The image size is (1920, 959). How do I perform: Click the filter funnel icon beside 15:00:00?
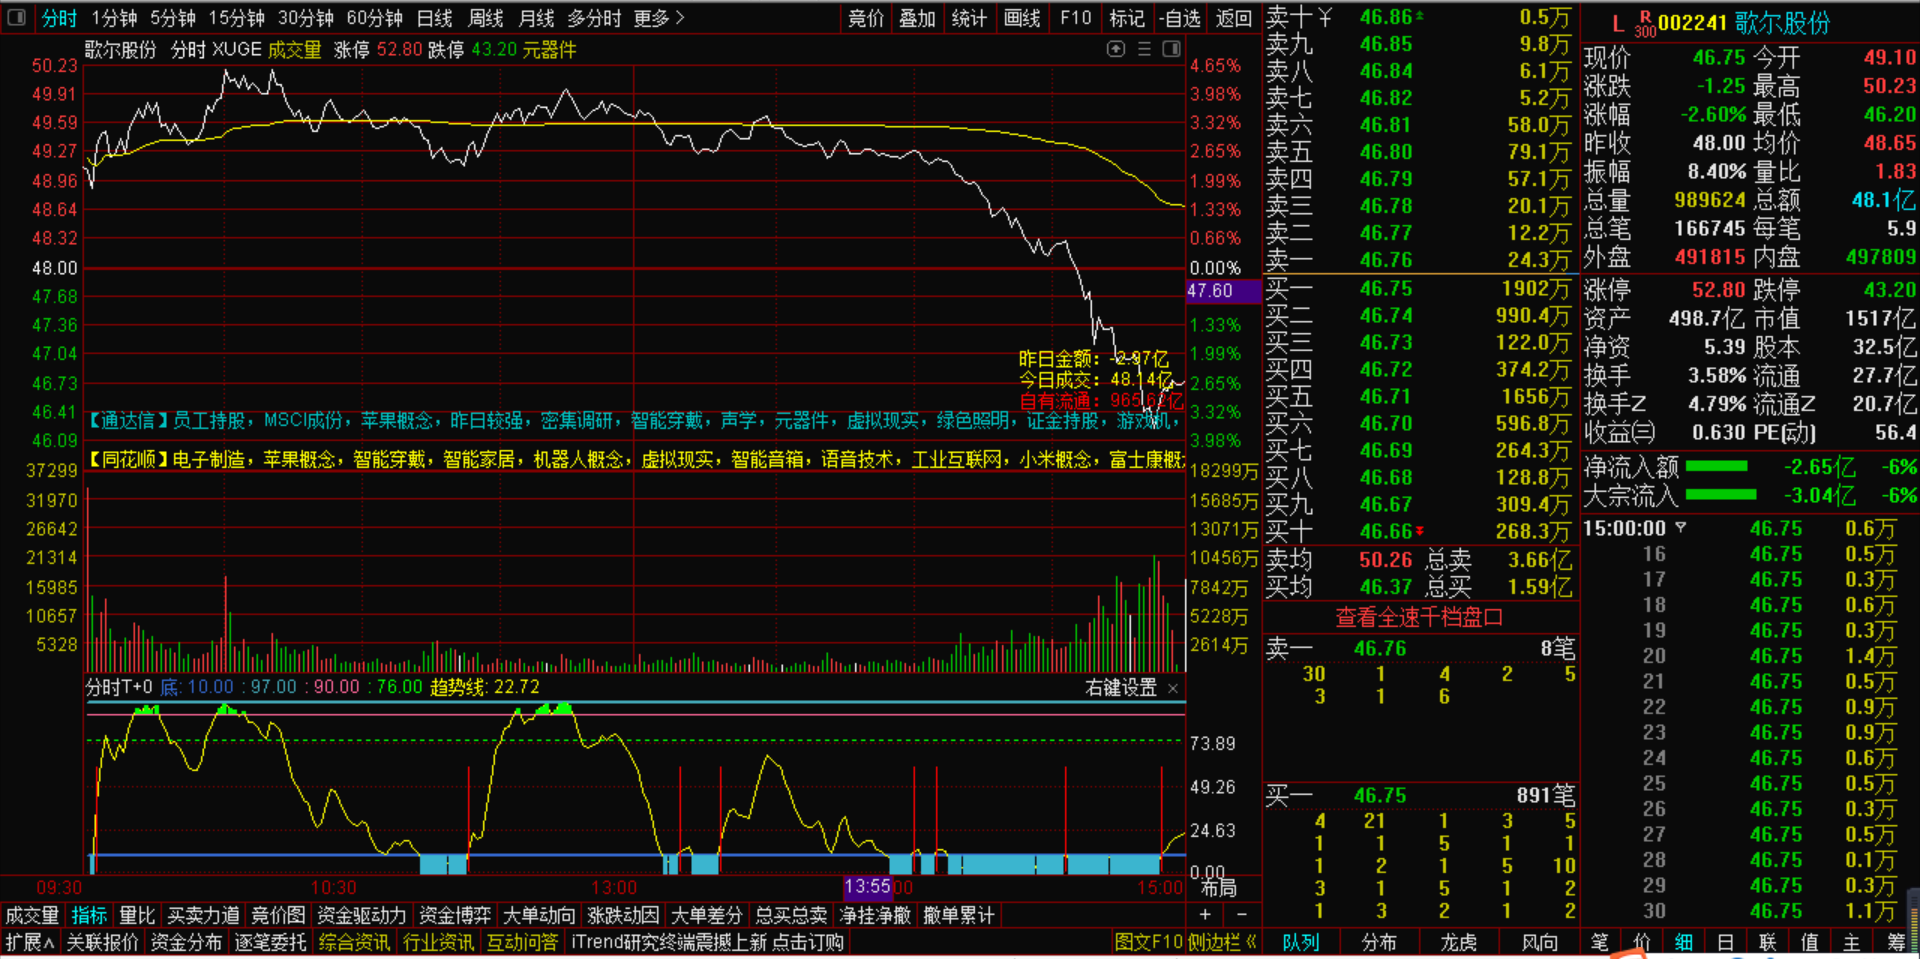[1681, 528]
